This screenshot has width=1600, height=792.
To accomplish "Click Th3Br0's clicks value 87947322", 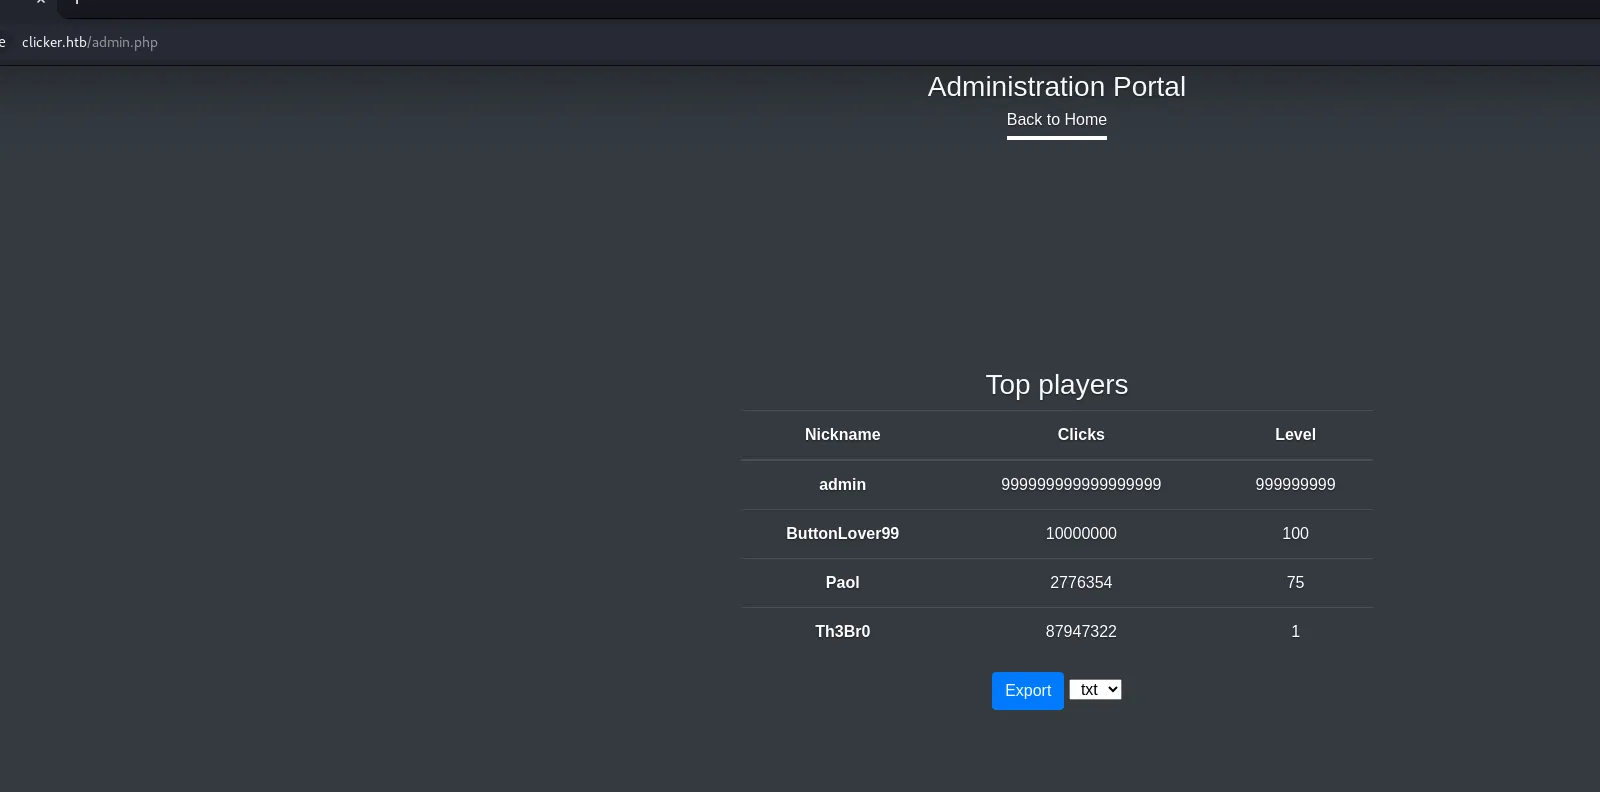I will (x=1081, y=632).
